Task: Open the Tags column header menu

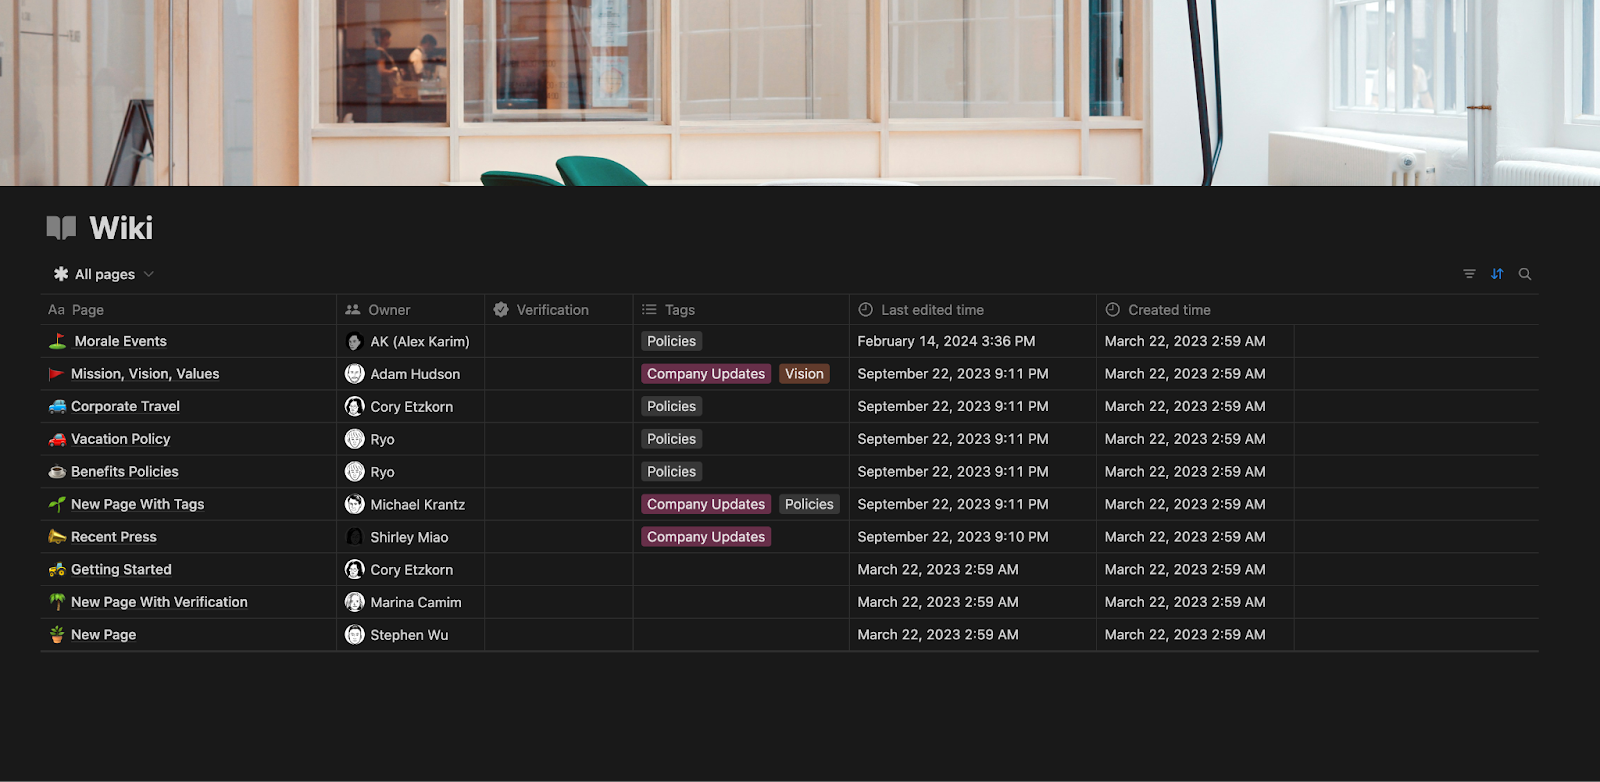Action: (x=679, y=310)
